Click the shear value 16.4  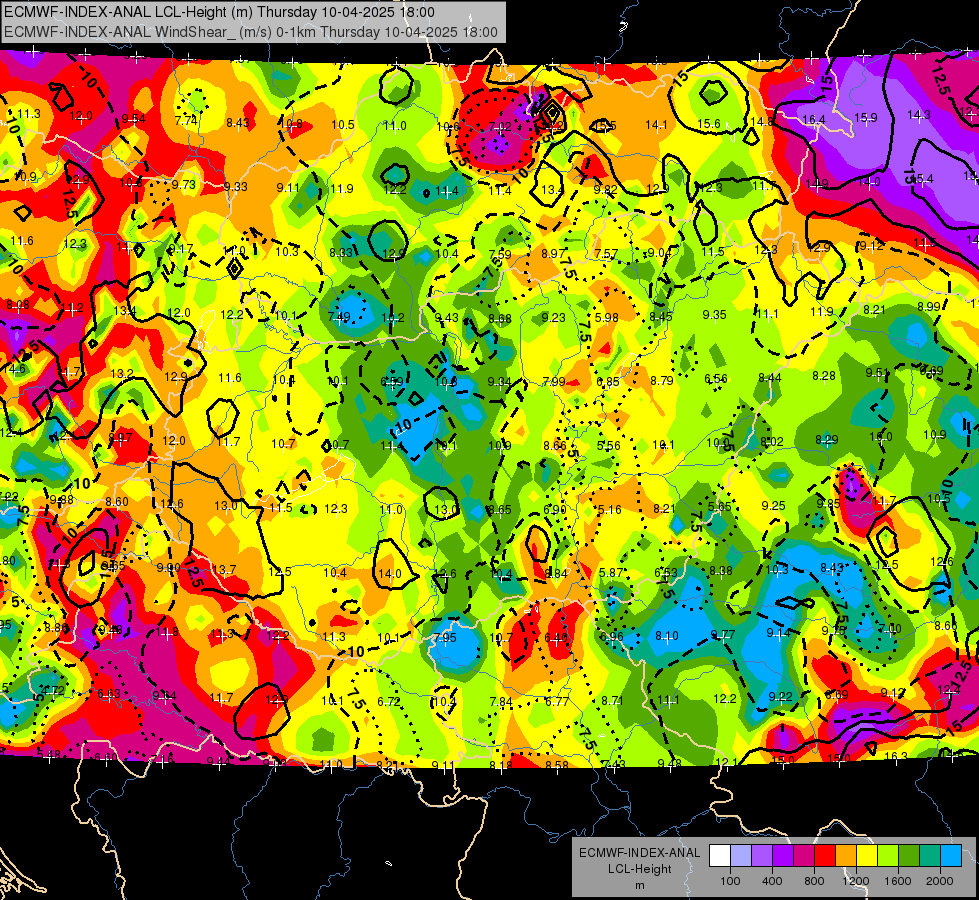coord(814,119)
